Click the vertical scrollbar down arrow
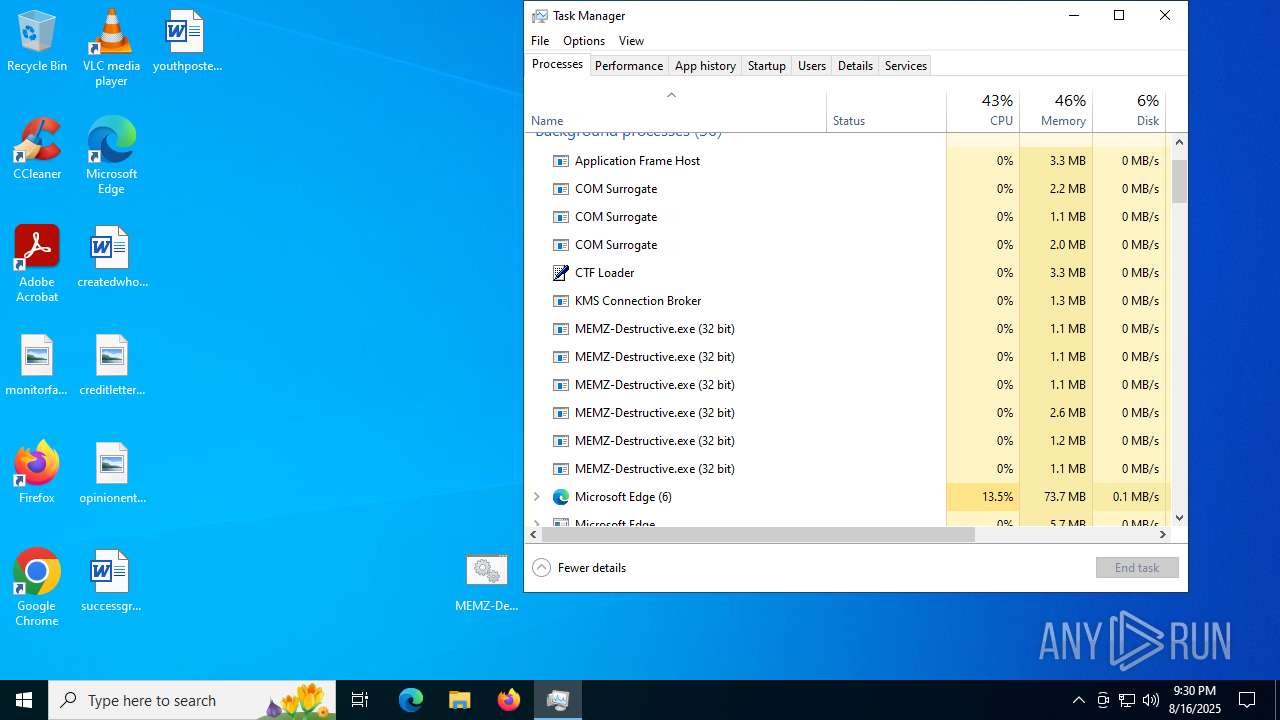The width and height of the screenshot is (1280, 720). pyautogui.click(x=1179, y=518)
